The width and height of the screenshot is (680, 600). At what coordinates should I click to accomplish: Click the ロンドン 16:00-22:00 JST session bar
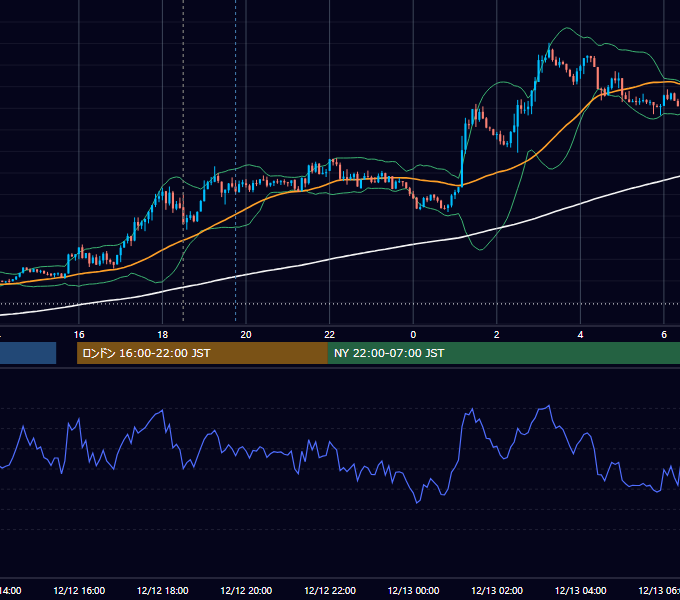pos(202,353)
